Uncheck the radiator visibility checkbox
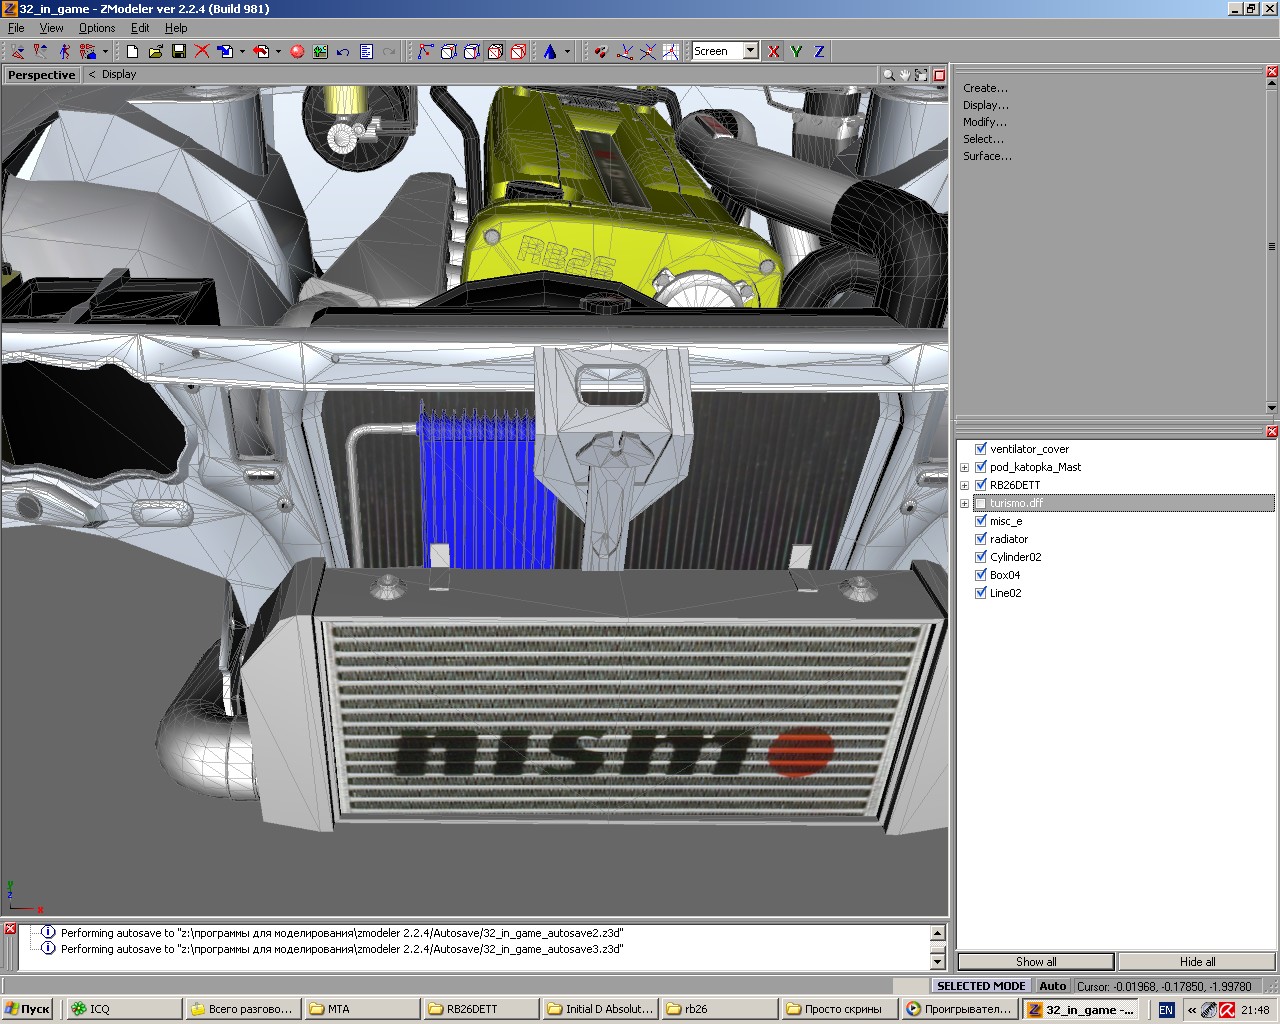The image size is (1280, 1024). (981, 539)
